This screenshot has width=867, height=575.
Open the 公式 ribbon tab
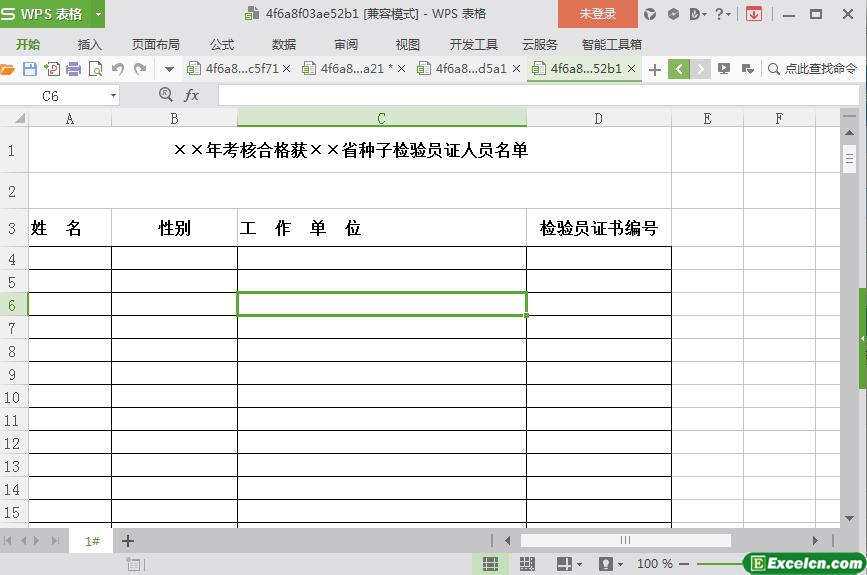(x=222, y=44)
